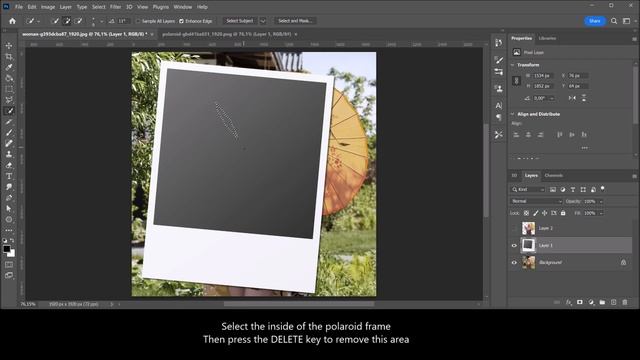Toggle lock image pixels brush icon
Image resolution: width=640 pixels, height=360 pixels.
536,213
